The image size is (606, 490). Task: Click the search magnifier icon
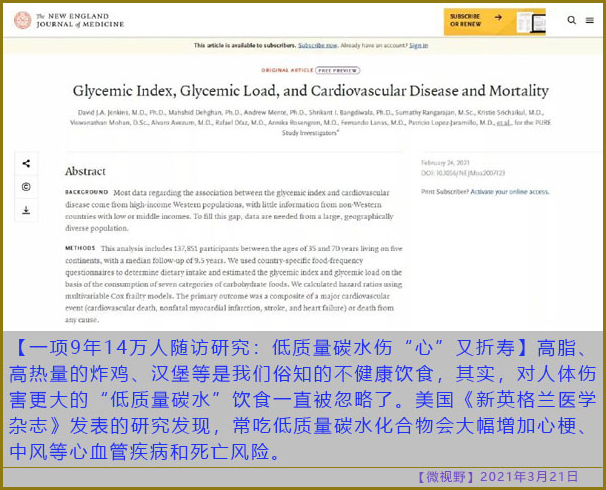pyautogui.click(x=572, y=20)
